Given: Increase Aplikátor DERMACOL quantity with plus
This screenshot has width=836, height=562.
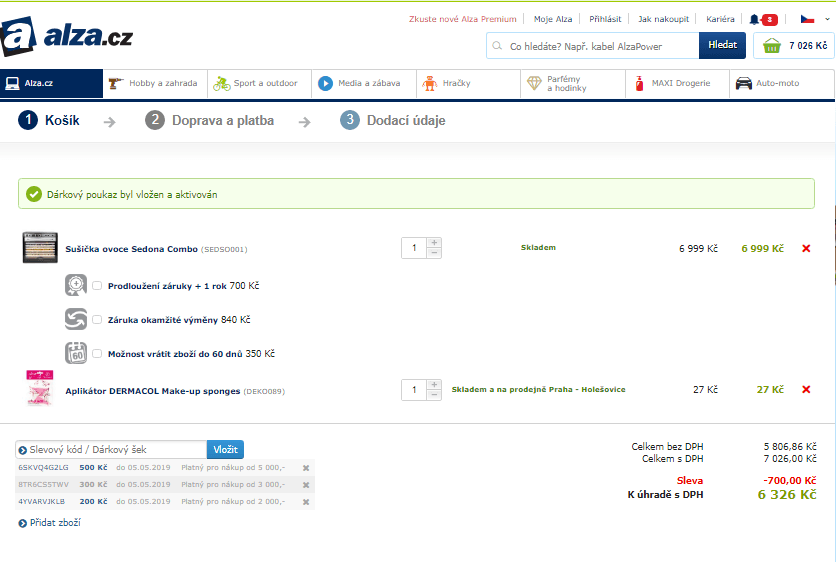Looking at the screenshot, I should click(434, 384).
